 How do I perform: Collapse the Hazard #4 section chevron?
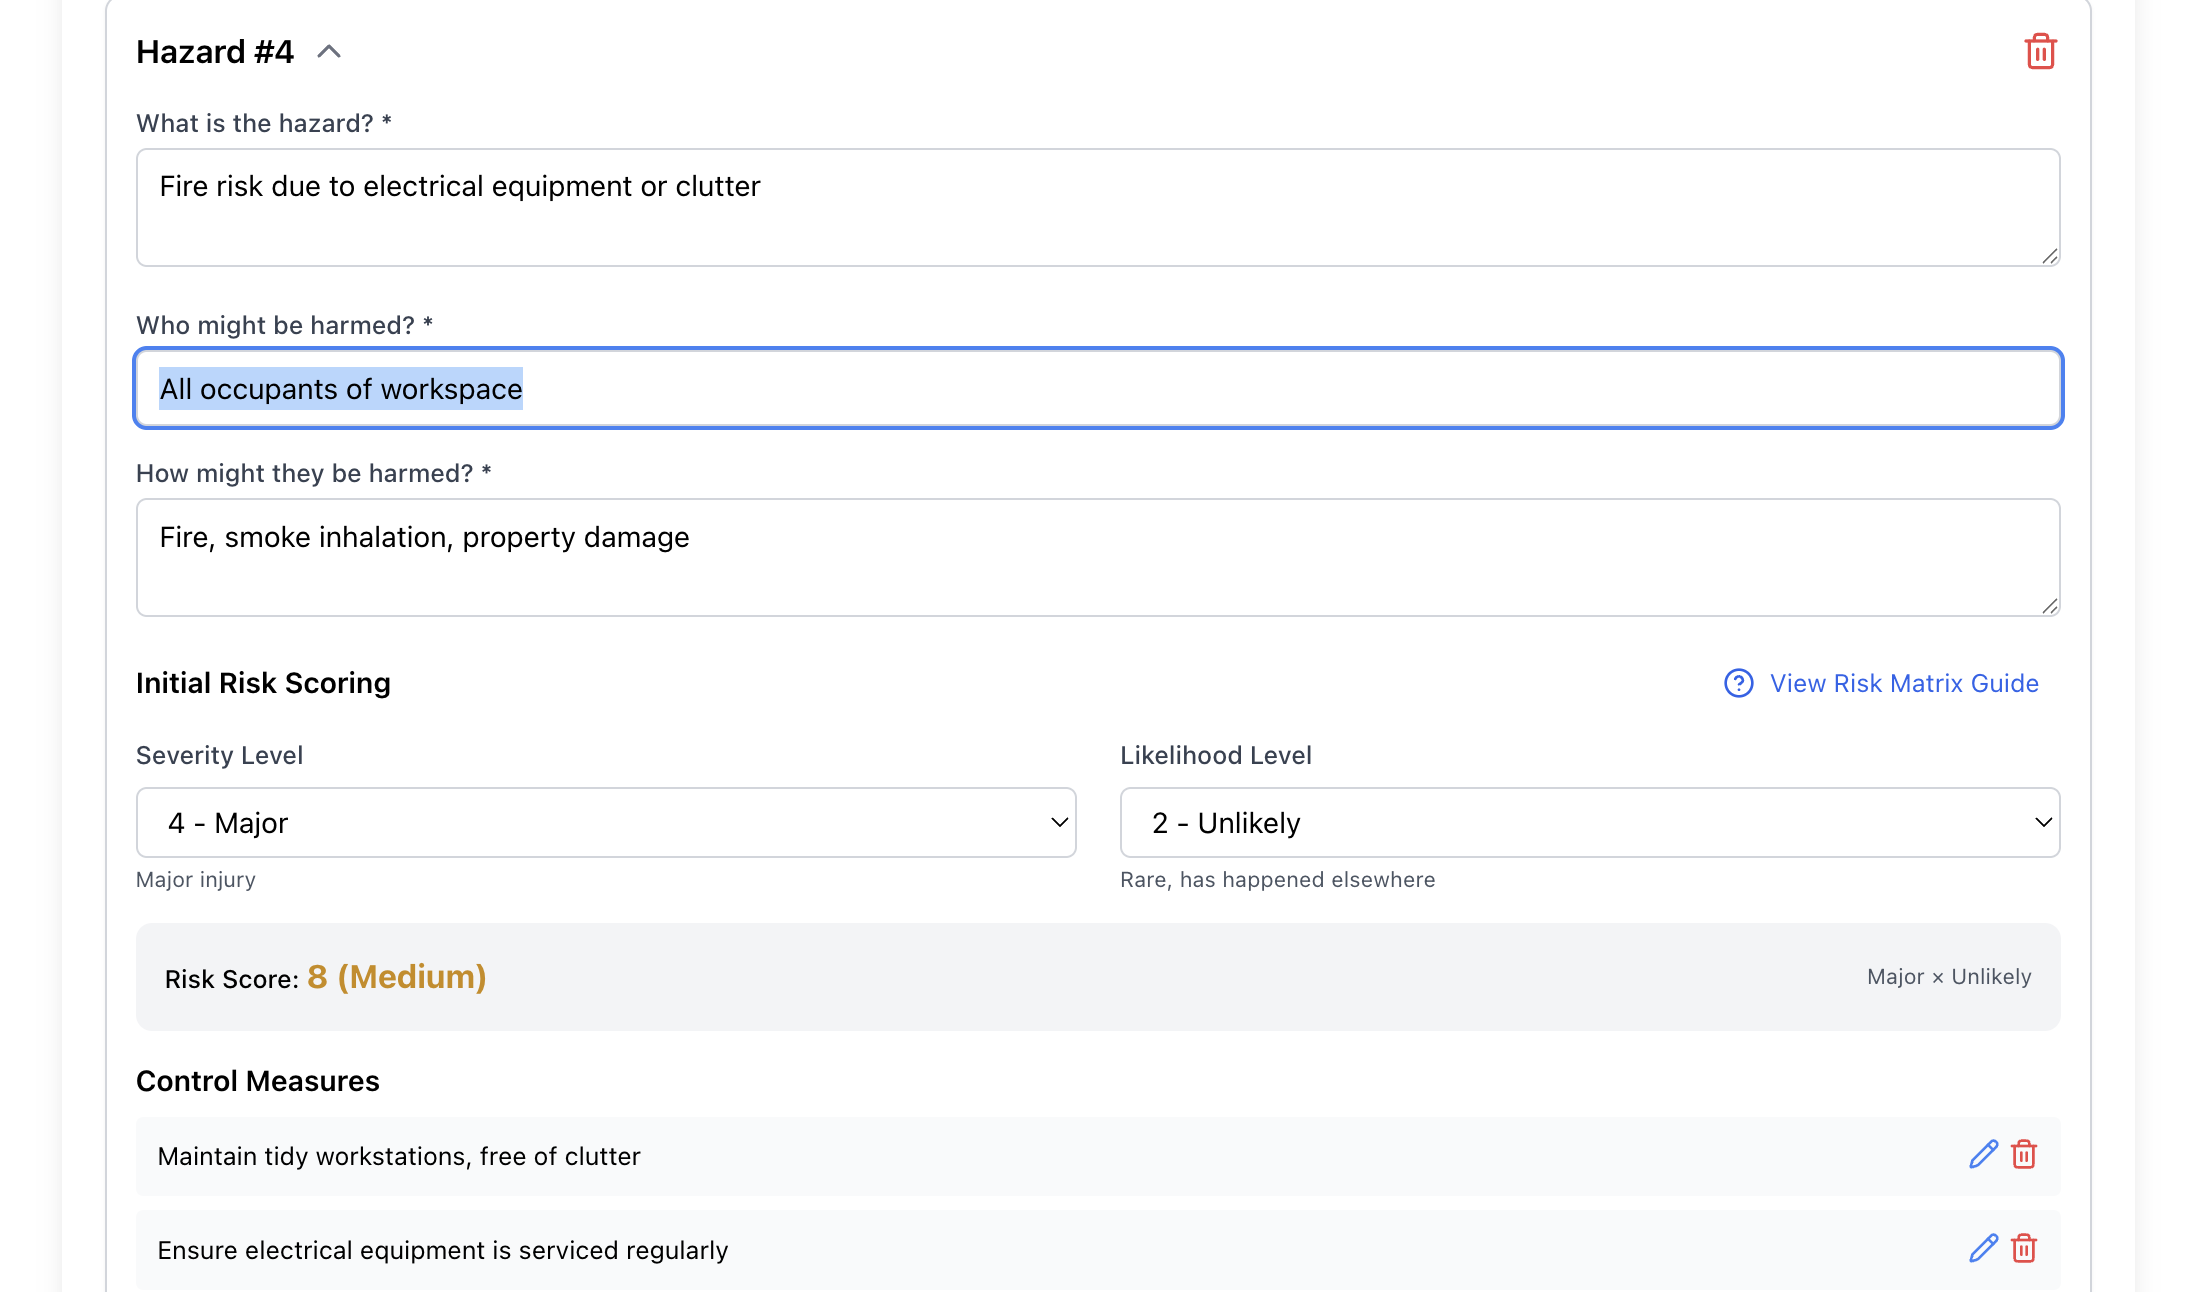(329, 52)
